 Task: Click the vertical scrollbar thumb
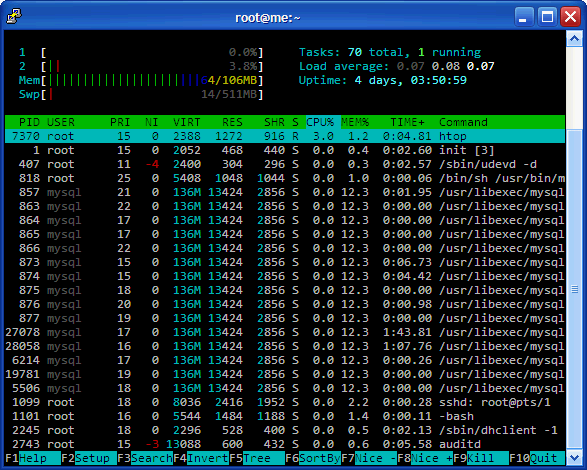574,289
